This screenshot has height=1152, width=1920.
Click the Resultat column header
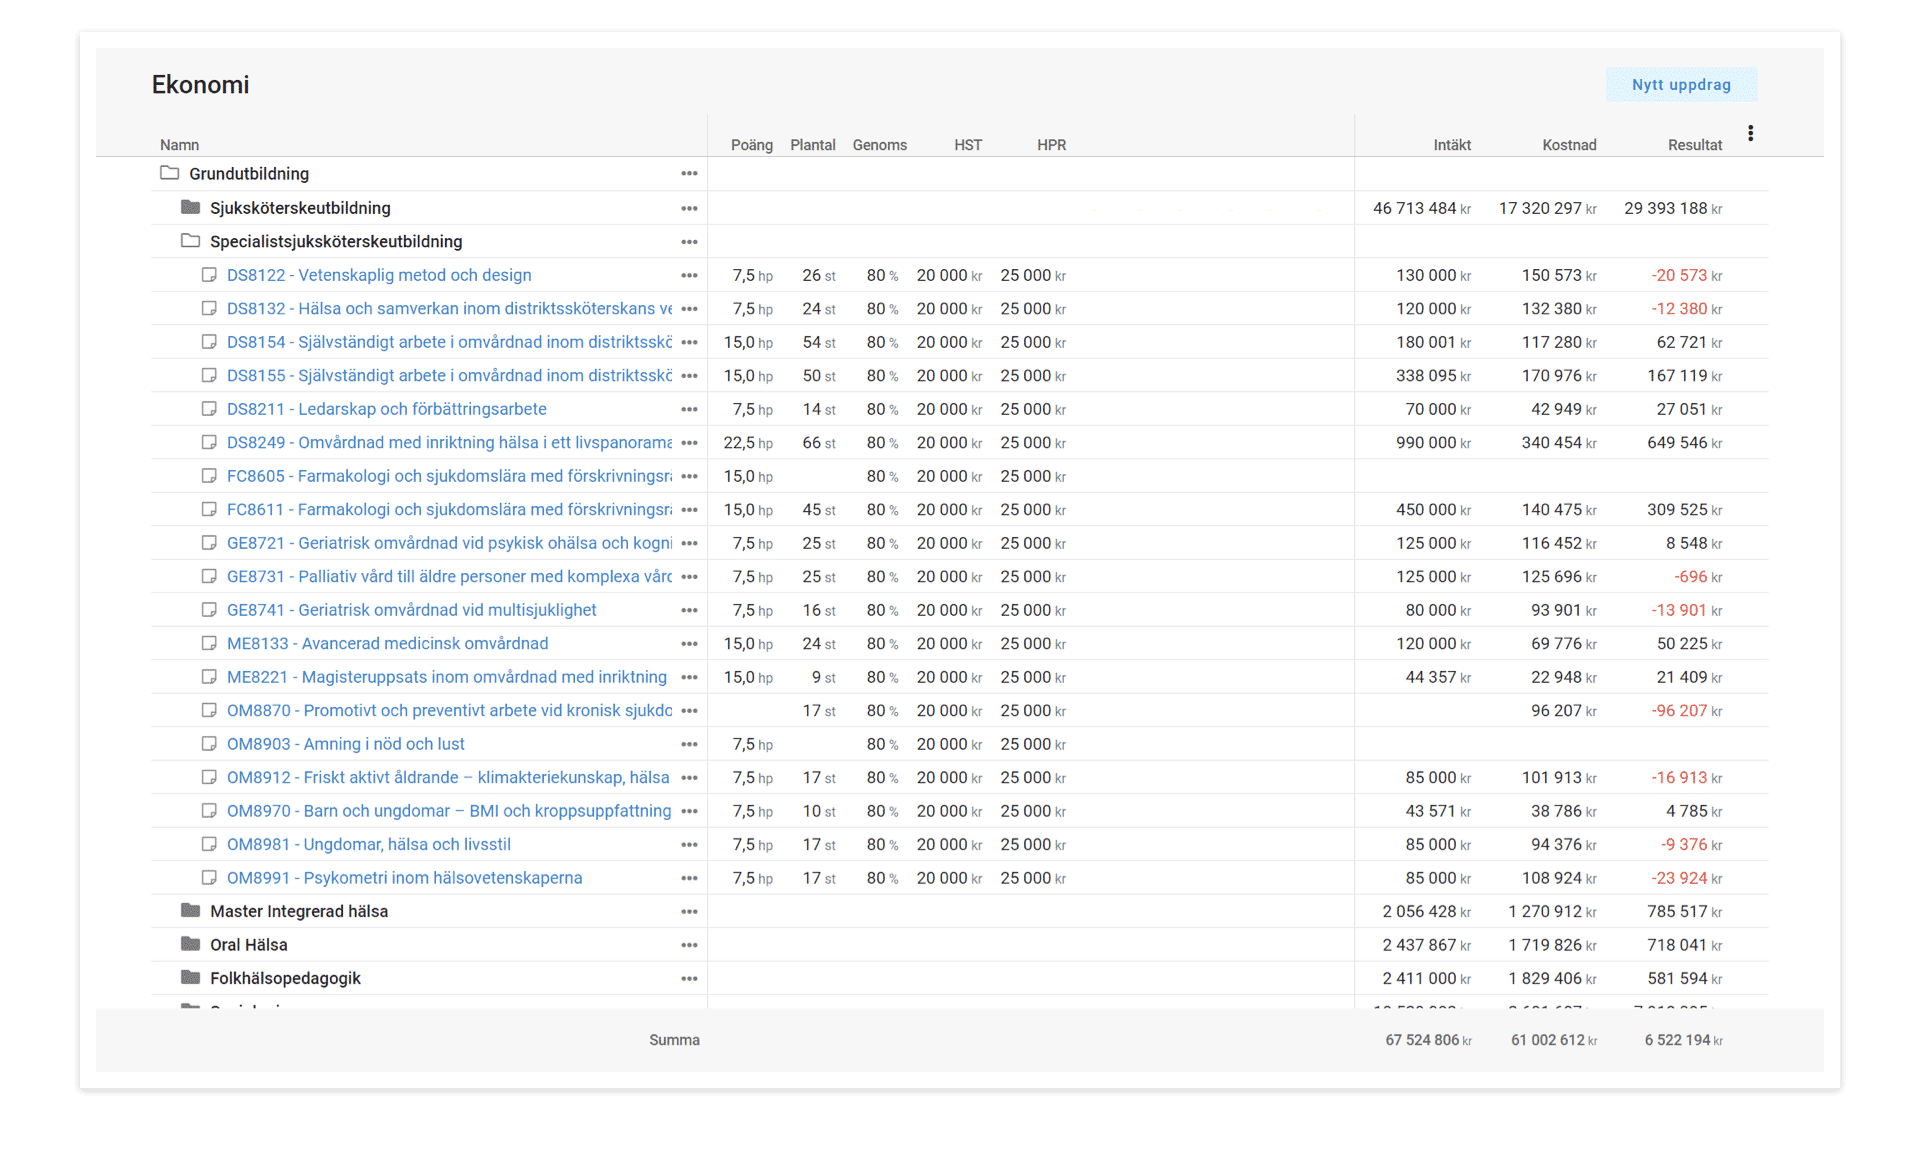(1694, 145)
